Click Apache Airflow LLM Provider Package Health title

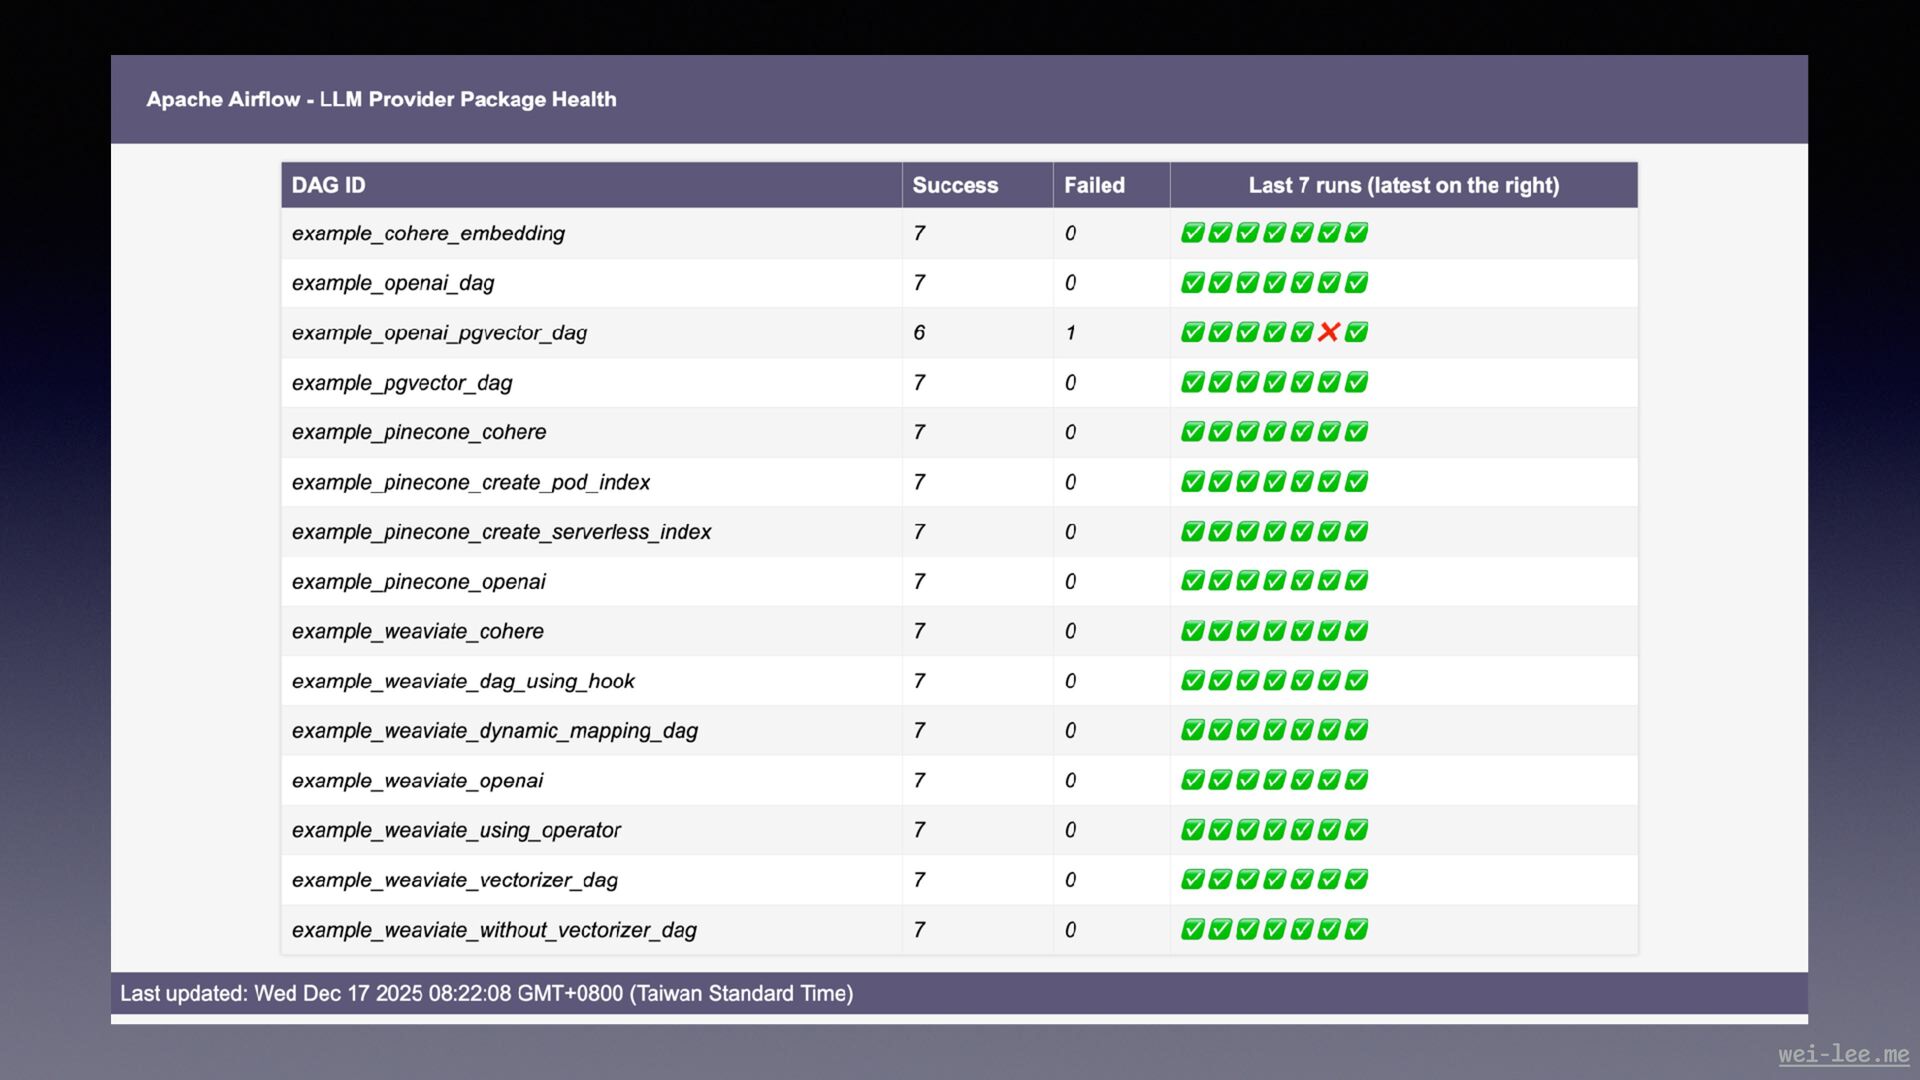[x=381, y=99]
